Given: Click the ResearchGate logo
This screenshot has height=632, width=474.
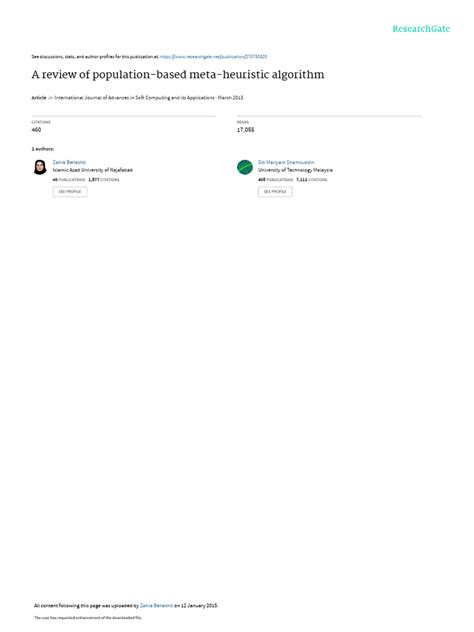Looking at the screenshot, I should (x=421, y=29).
